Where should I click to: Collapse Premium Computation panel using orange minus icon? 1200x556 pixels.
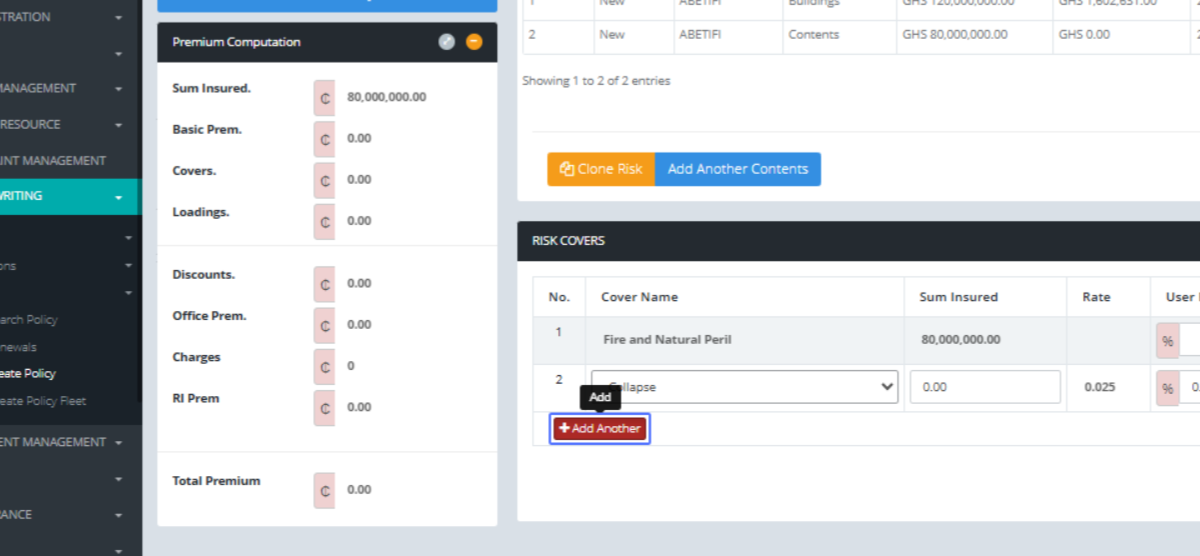click(474, 42)
